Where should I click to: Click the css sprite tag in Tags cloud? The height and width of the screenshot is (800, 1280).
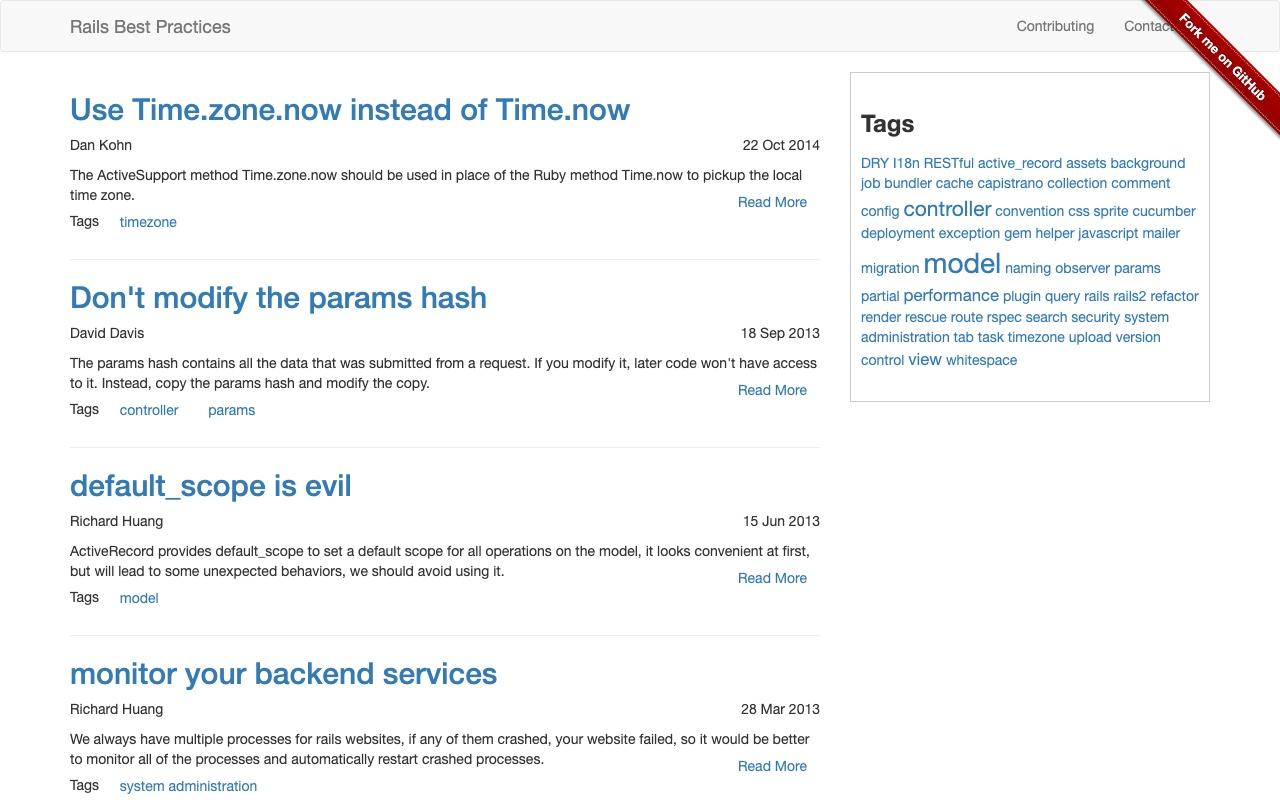[1098, 211]
